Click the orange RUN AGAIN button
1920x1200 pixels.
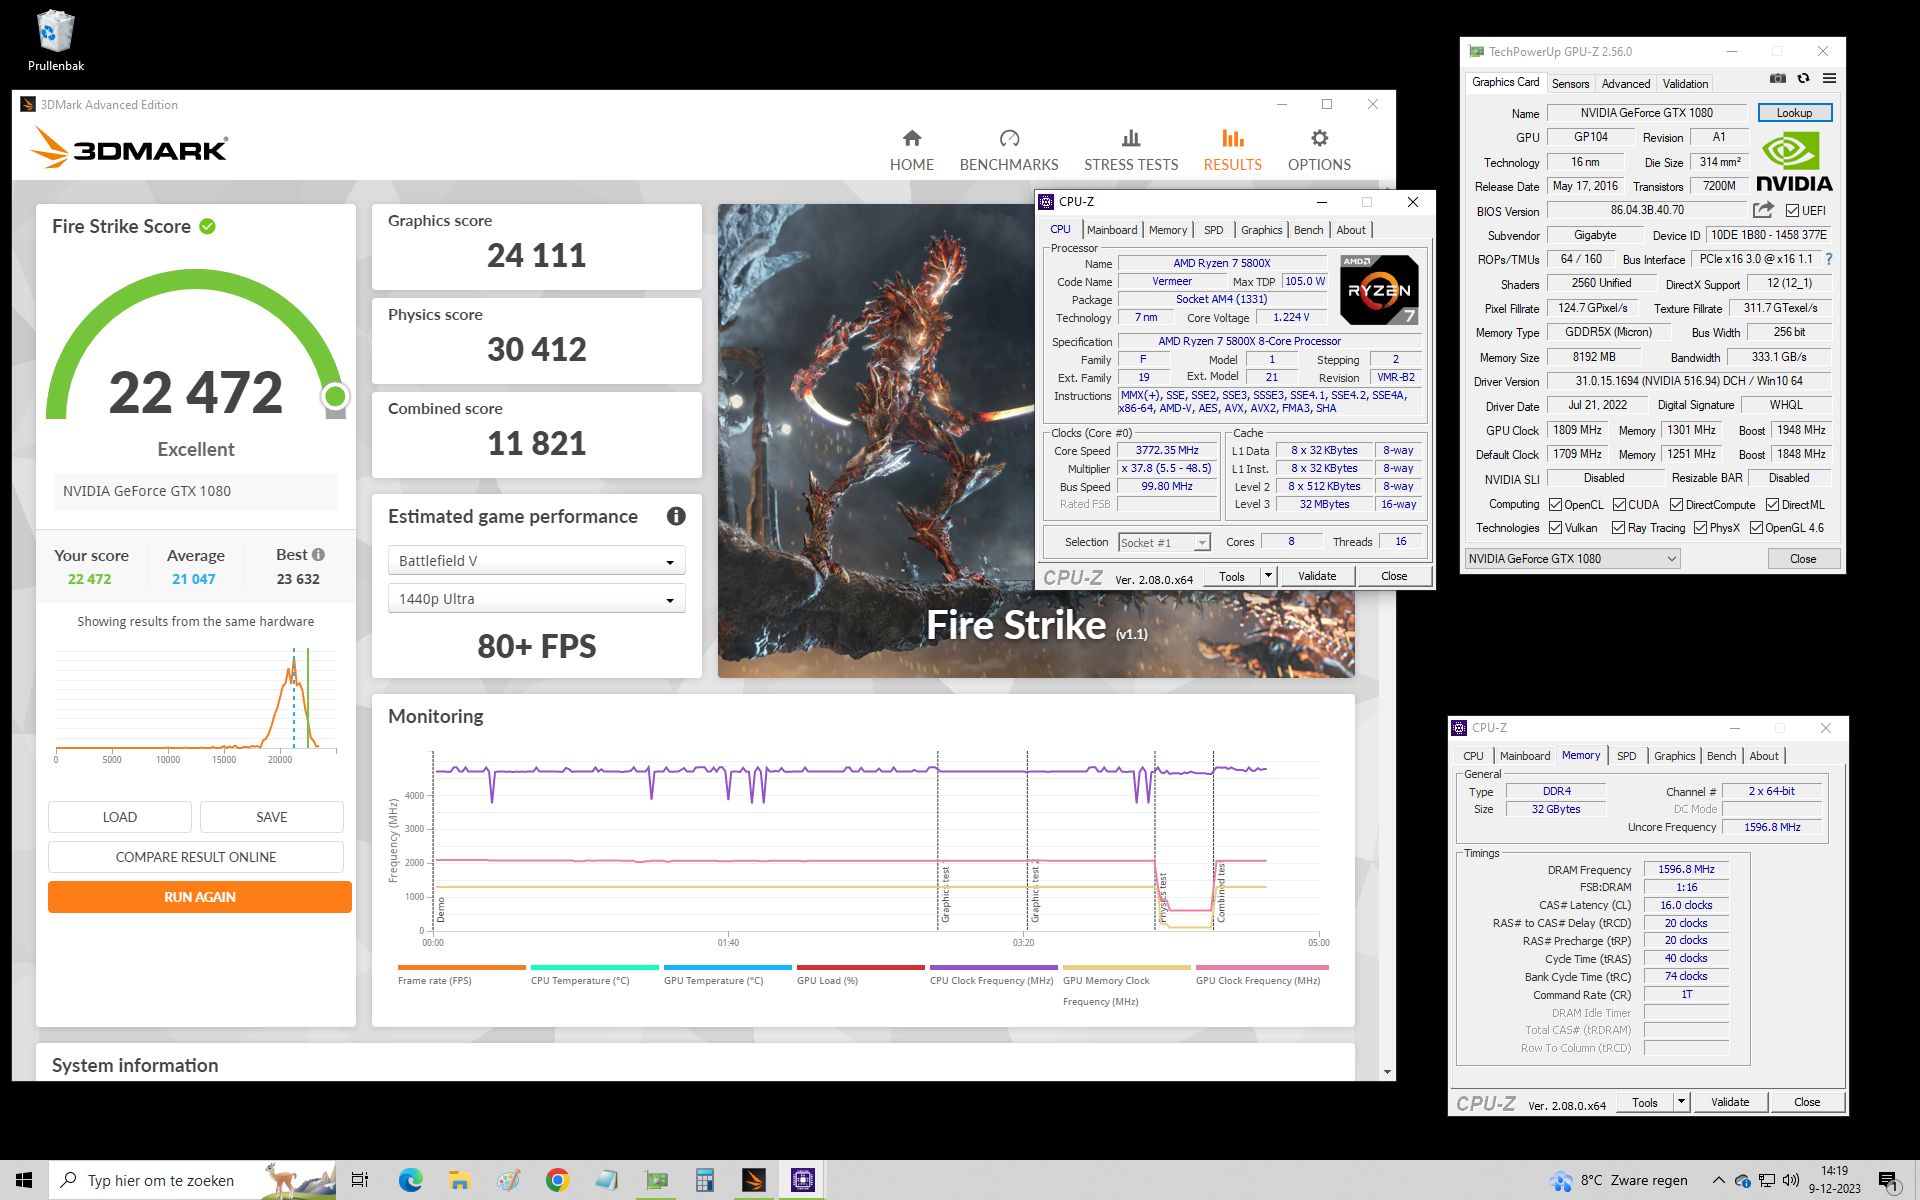click(x=200, y=897)
